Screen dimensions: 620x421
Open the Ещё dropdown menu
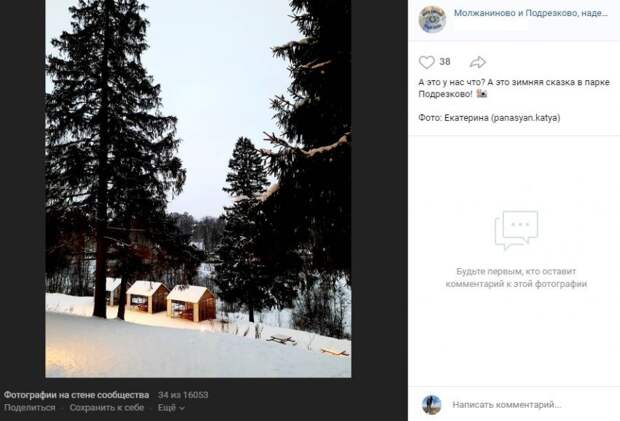(x=171, y=408)
